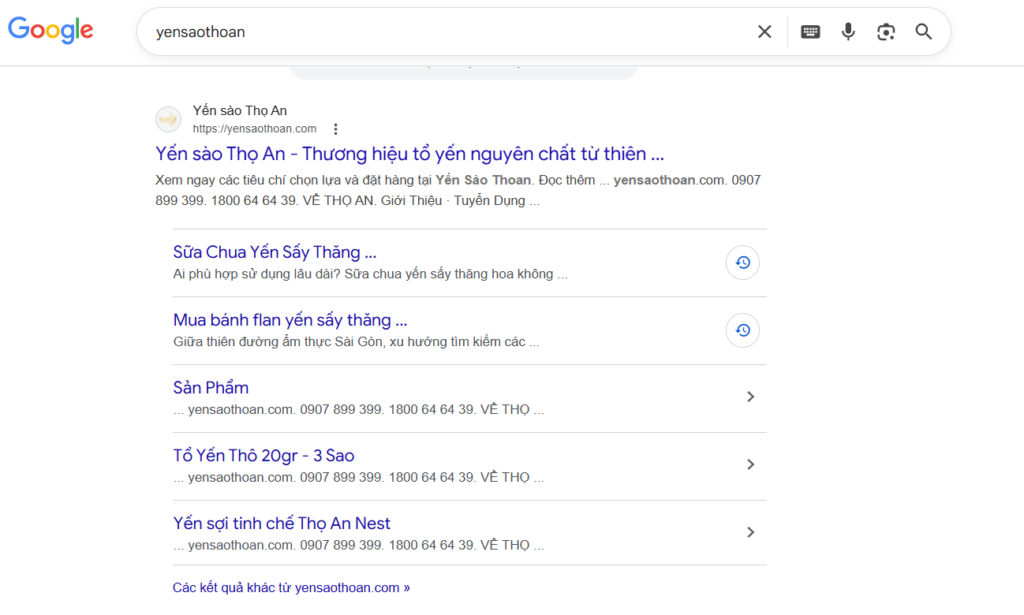Open Google Lens image search
The height and width of the screenshot is (615, 1024).
point(886,31)
